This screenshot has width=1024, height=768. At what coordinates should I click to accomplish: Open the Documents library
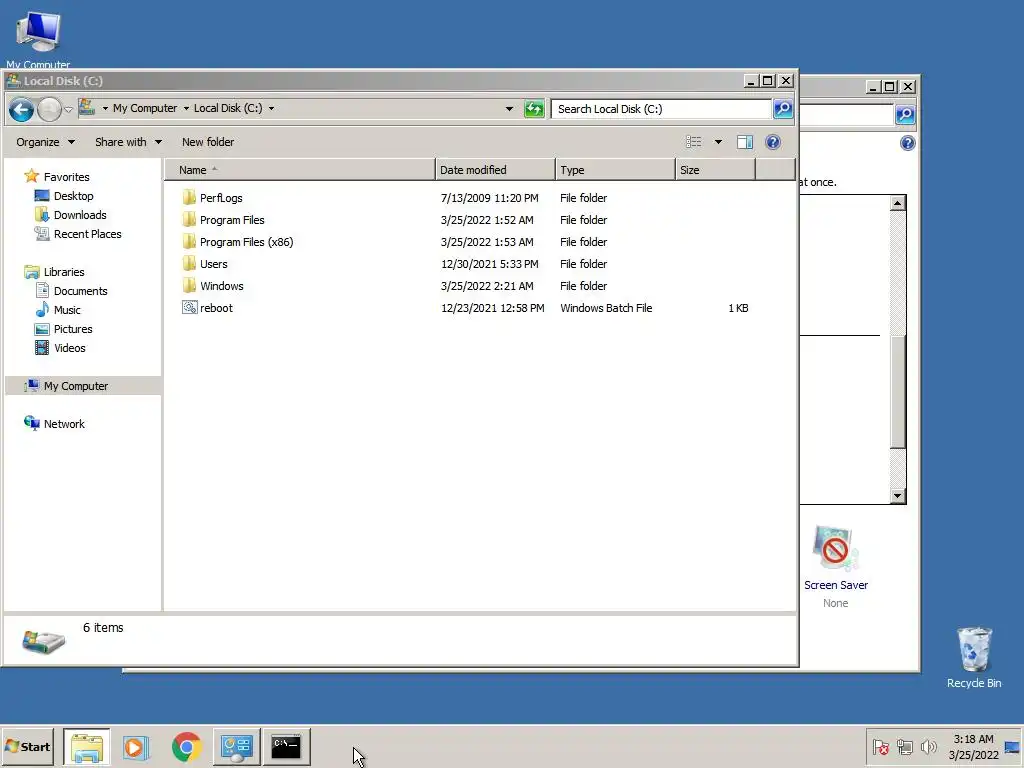coord(71,291)
